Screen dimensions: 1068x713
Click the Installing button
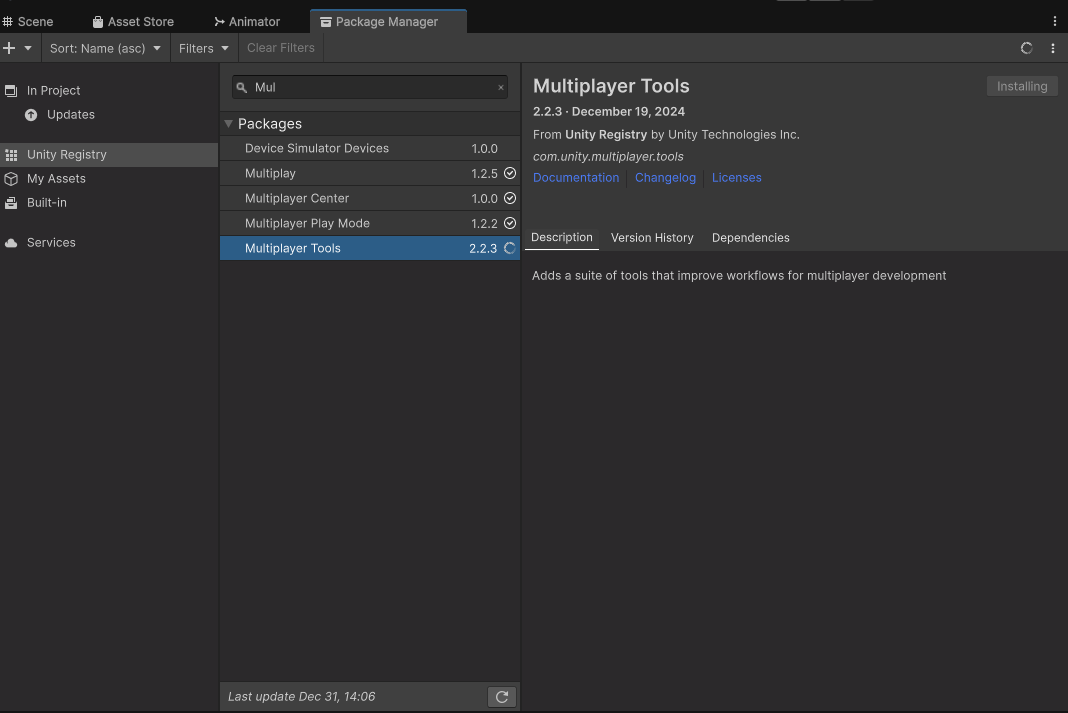pyautogui.click(x=1022, y=86)
